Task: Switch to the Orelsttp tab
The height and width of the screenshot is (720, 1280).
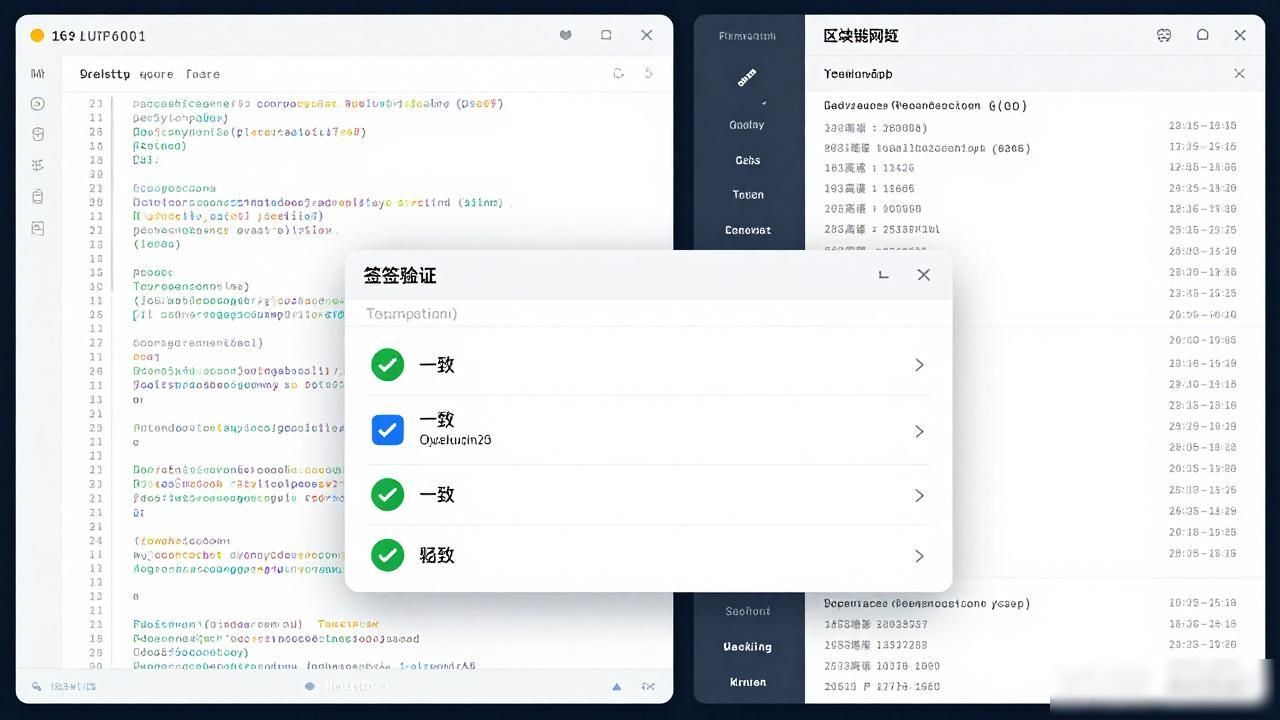Action: click(x=105, y=74)
